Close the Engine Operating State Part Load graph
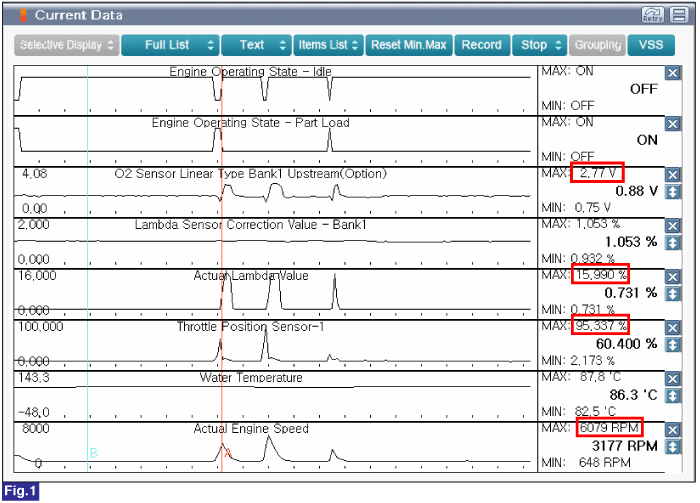Viewport: 700px width, 503px height. (x=673, y=124)
